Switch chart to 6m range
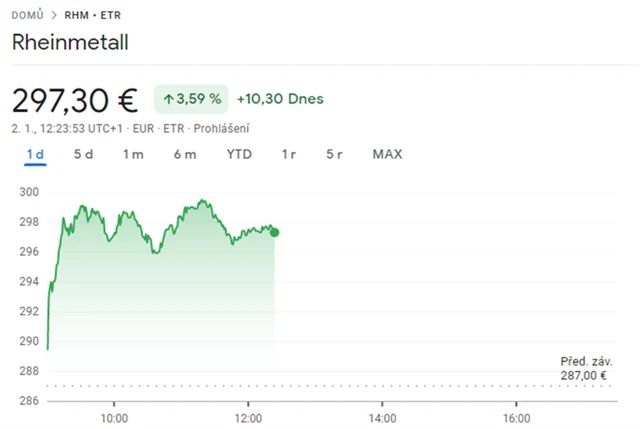This screenshot has width=640, height=429. (x=185, y=154)
